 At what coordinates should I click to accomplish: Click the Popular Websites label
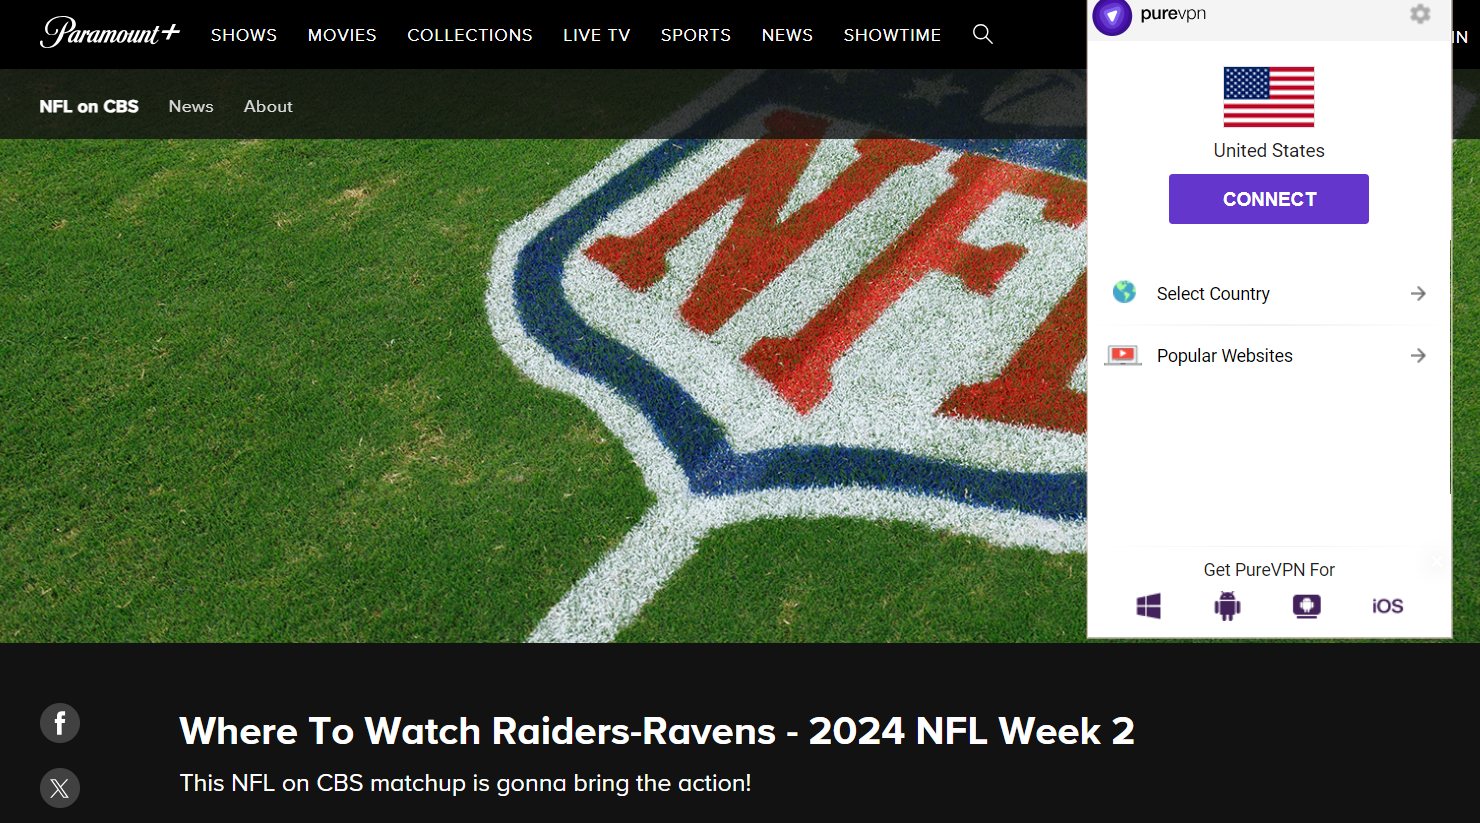(x=1225, y=356)
